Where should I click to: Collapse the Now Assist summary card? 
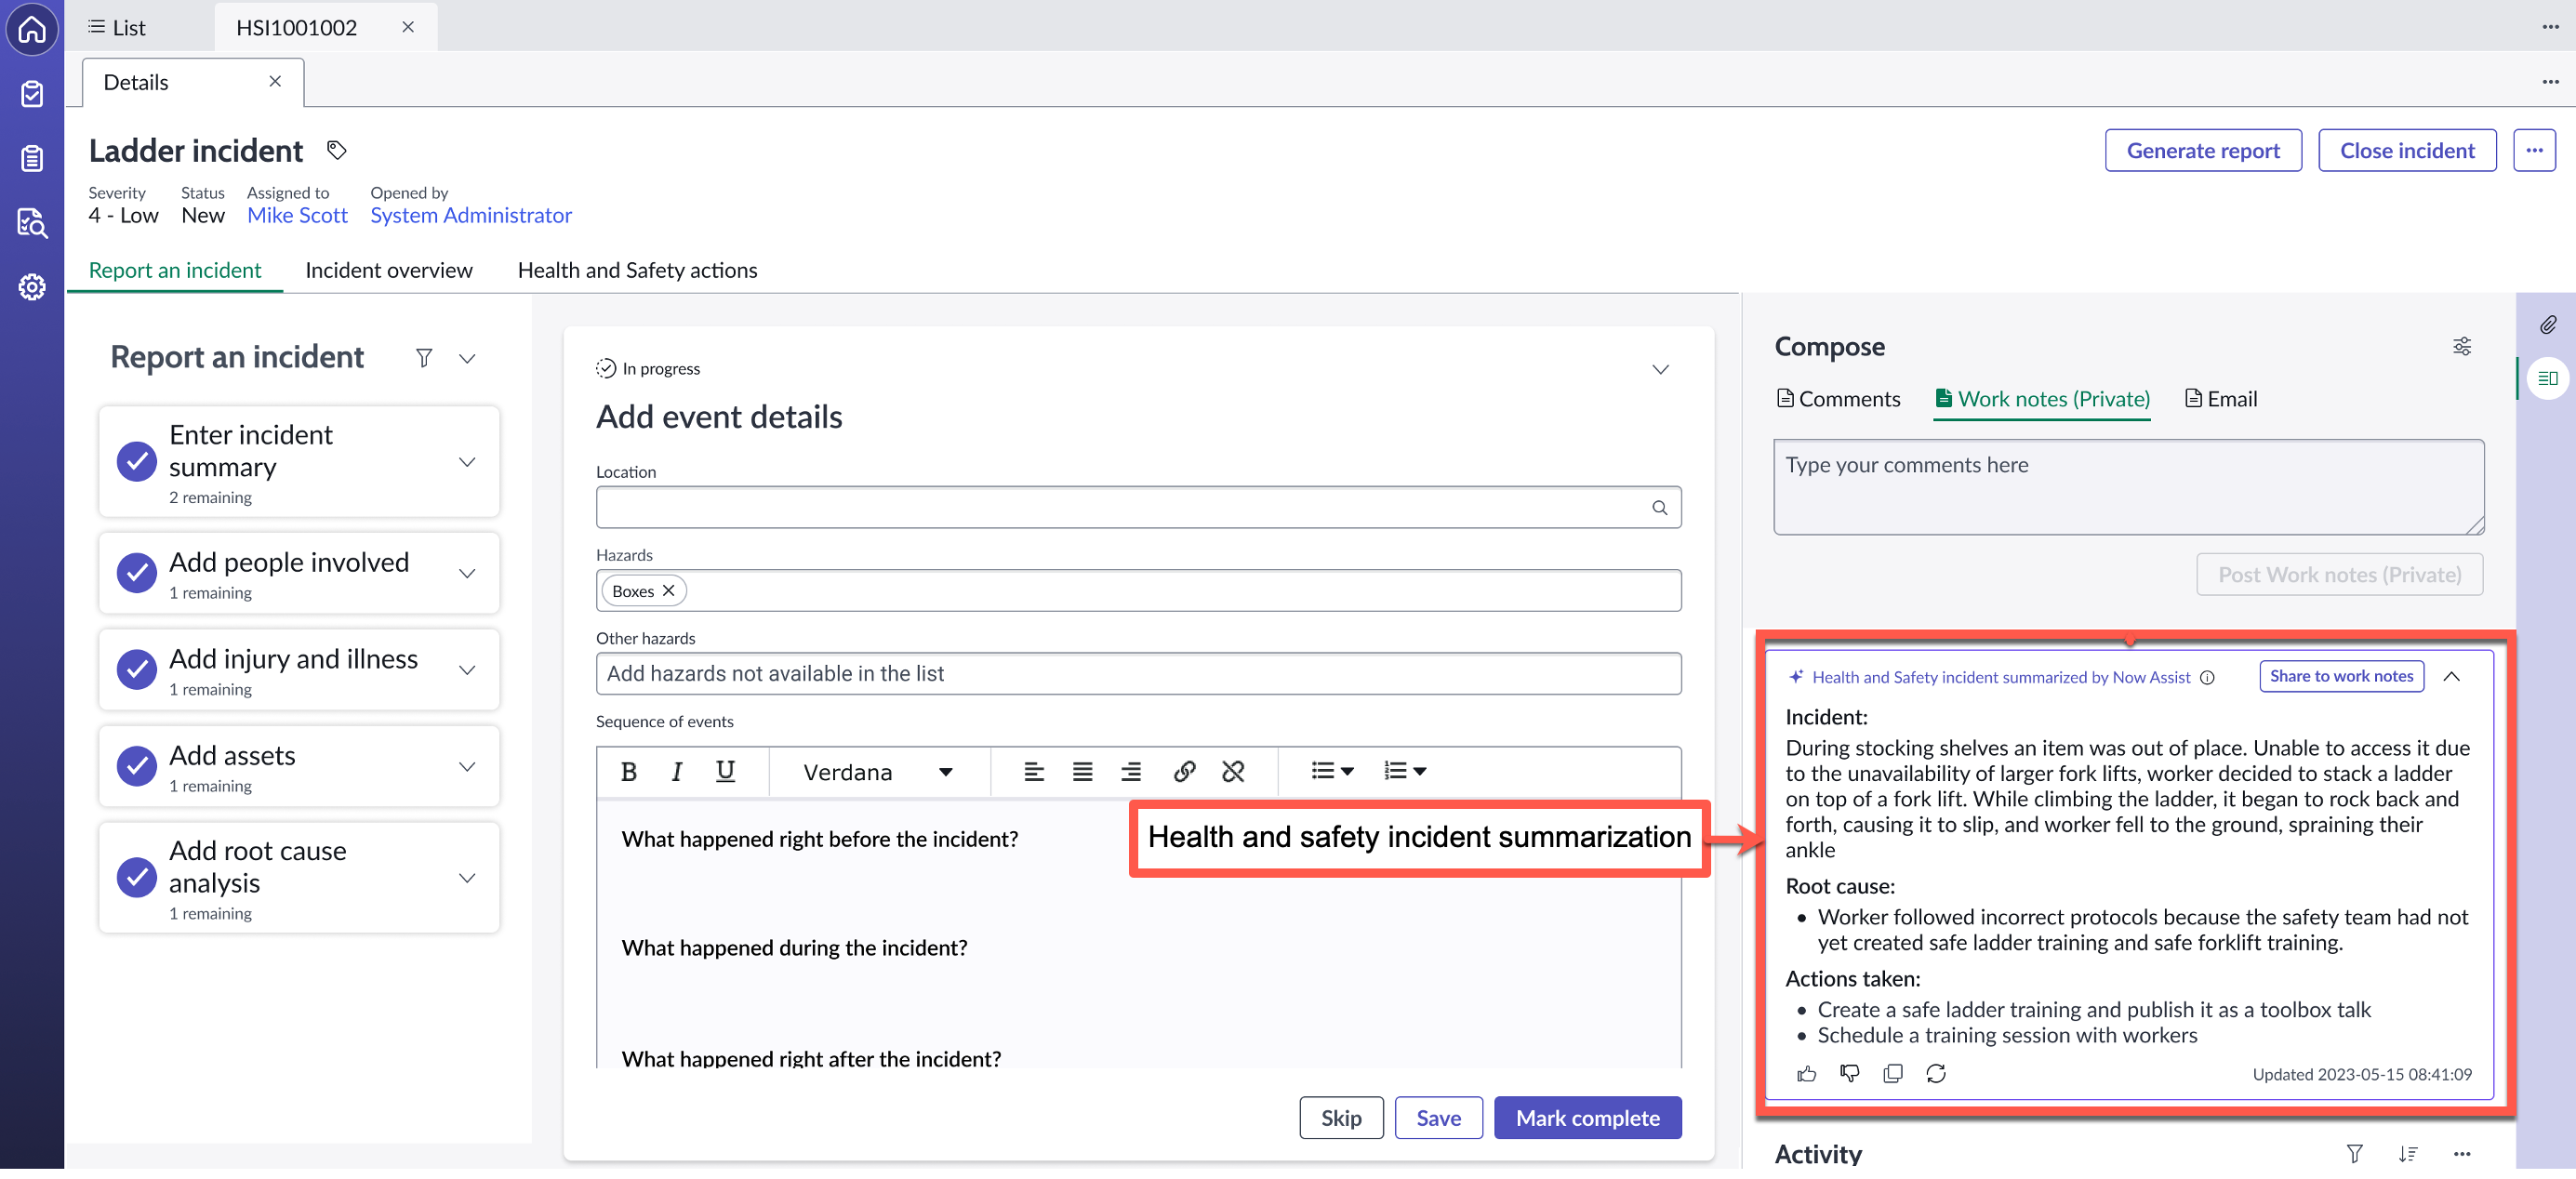[2452, 676]
